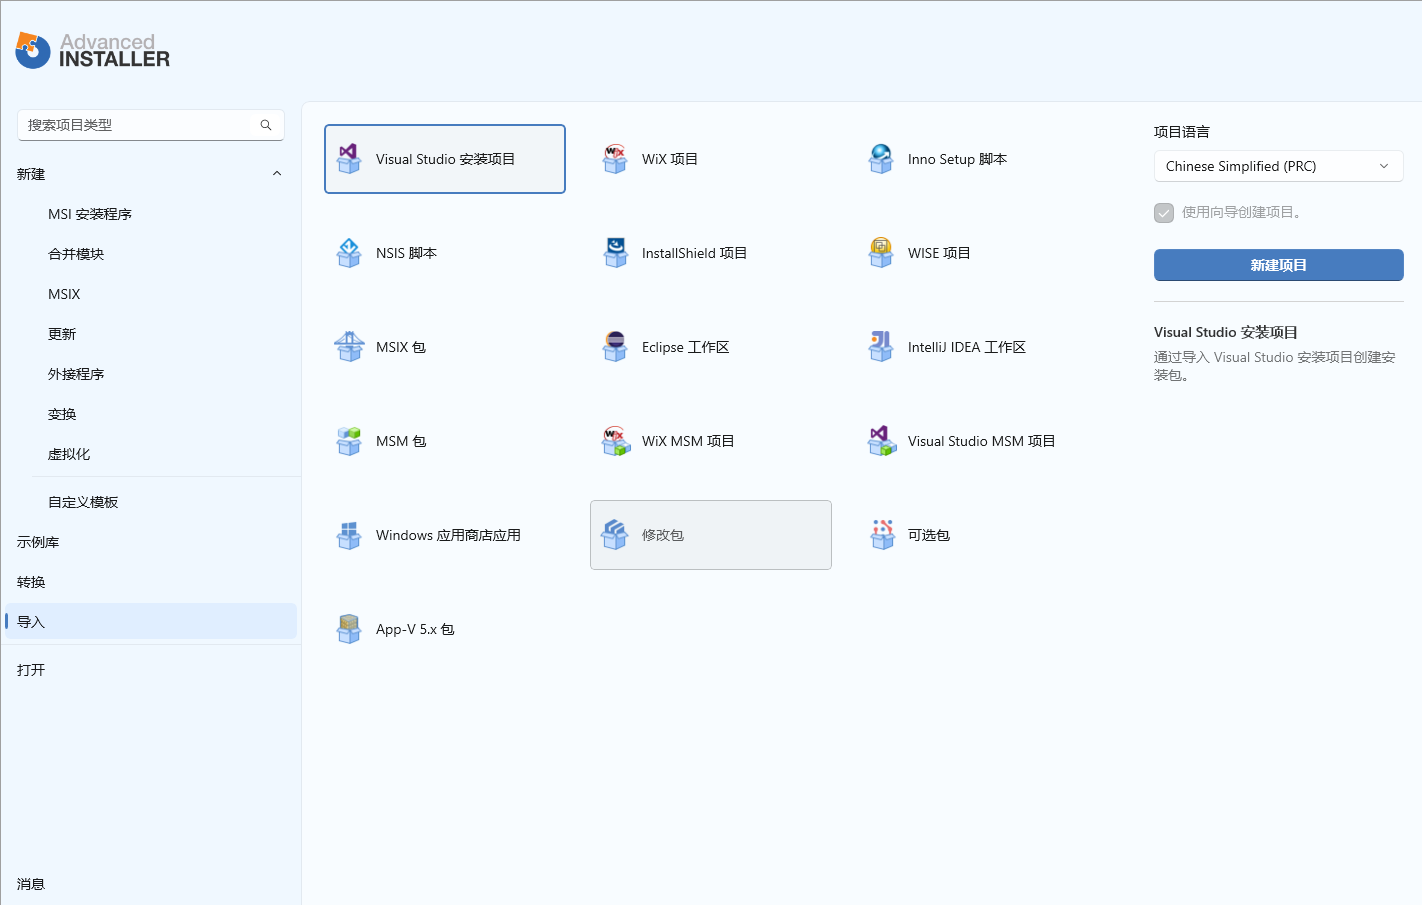Image resolution: width=1423 pixels, height=906 pixels.
Task: Click the 新建项目 button
Action: pyautogui.click(x=1279, y=265)
